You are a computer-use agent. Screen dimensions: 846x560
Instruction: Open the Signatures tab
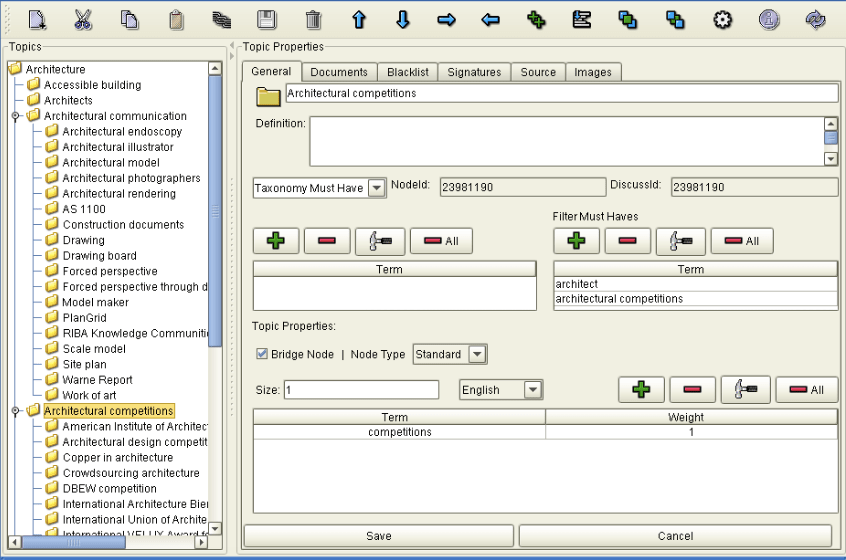point(474,72)
